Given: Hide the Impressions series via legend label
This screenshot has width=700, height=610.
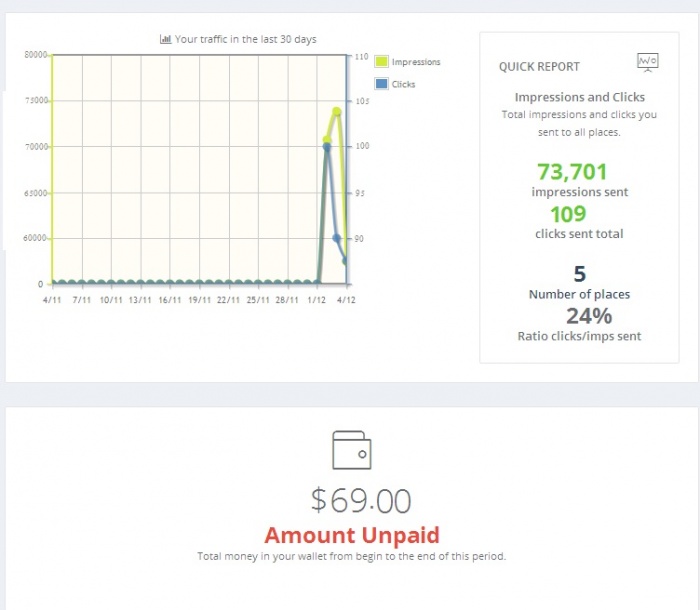Looking at the screenshot, I should coord(416,62).
